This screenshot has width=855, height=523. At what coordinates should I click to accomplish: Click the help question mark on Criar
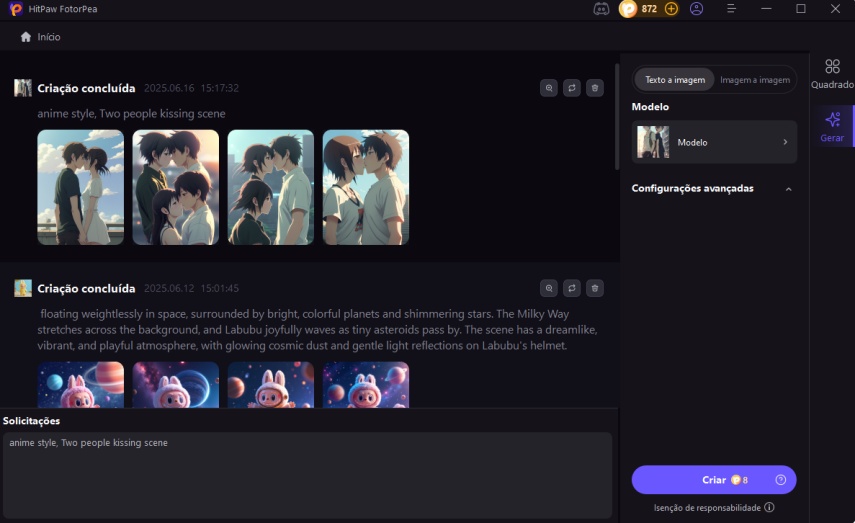(x=780, y=480)
